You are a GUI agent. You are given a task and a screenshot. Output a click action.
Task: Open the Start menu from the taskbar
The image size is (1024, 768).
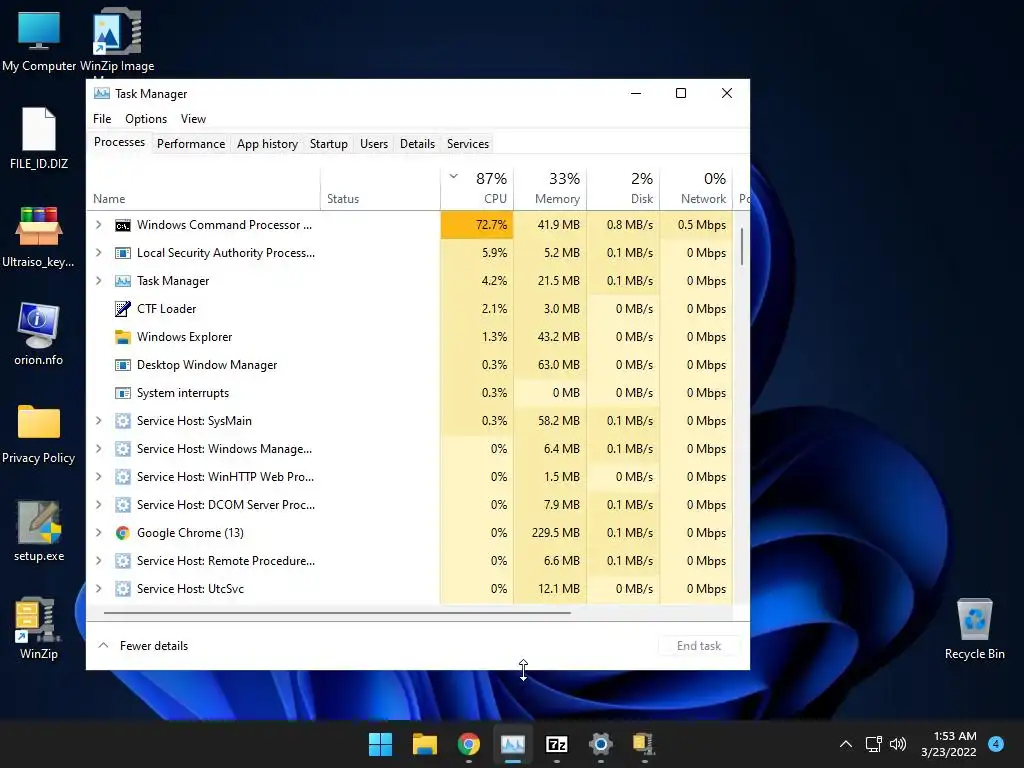click(x=380, y=744)
